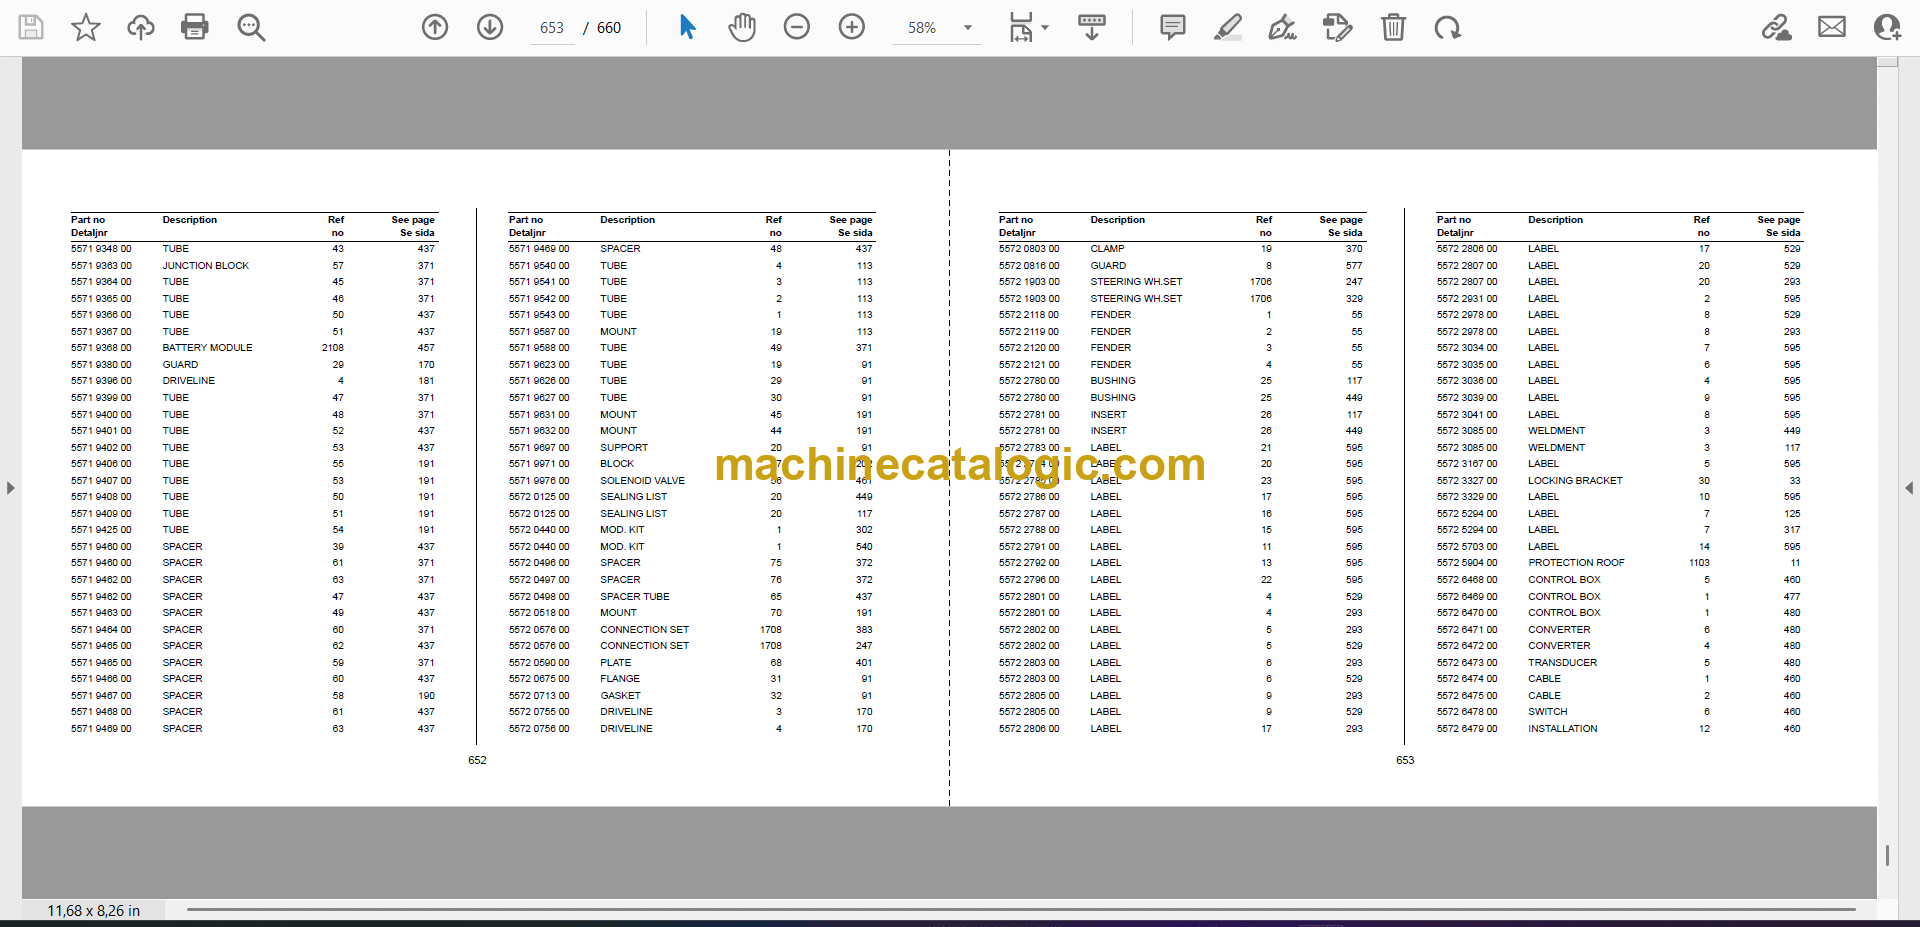Image resolution: width=1920 pixels, height=927 pixels.
Task: Click the PROTECTION ROOF description
Action: tap(1576, 563)
